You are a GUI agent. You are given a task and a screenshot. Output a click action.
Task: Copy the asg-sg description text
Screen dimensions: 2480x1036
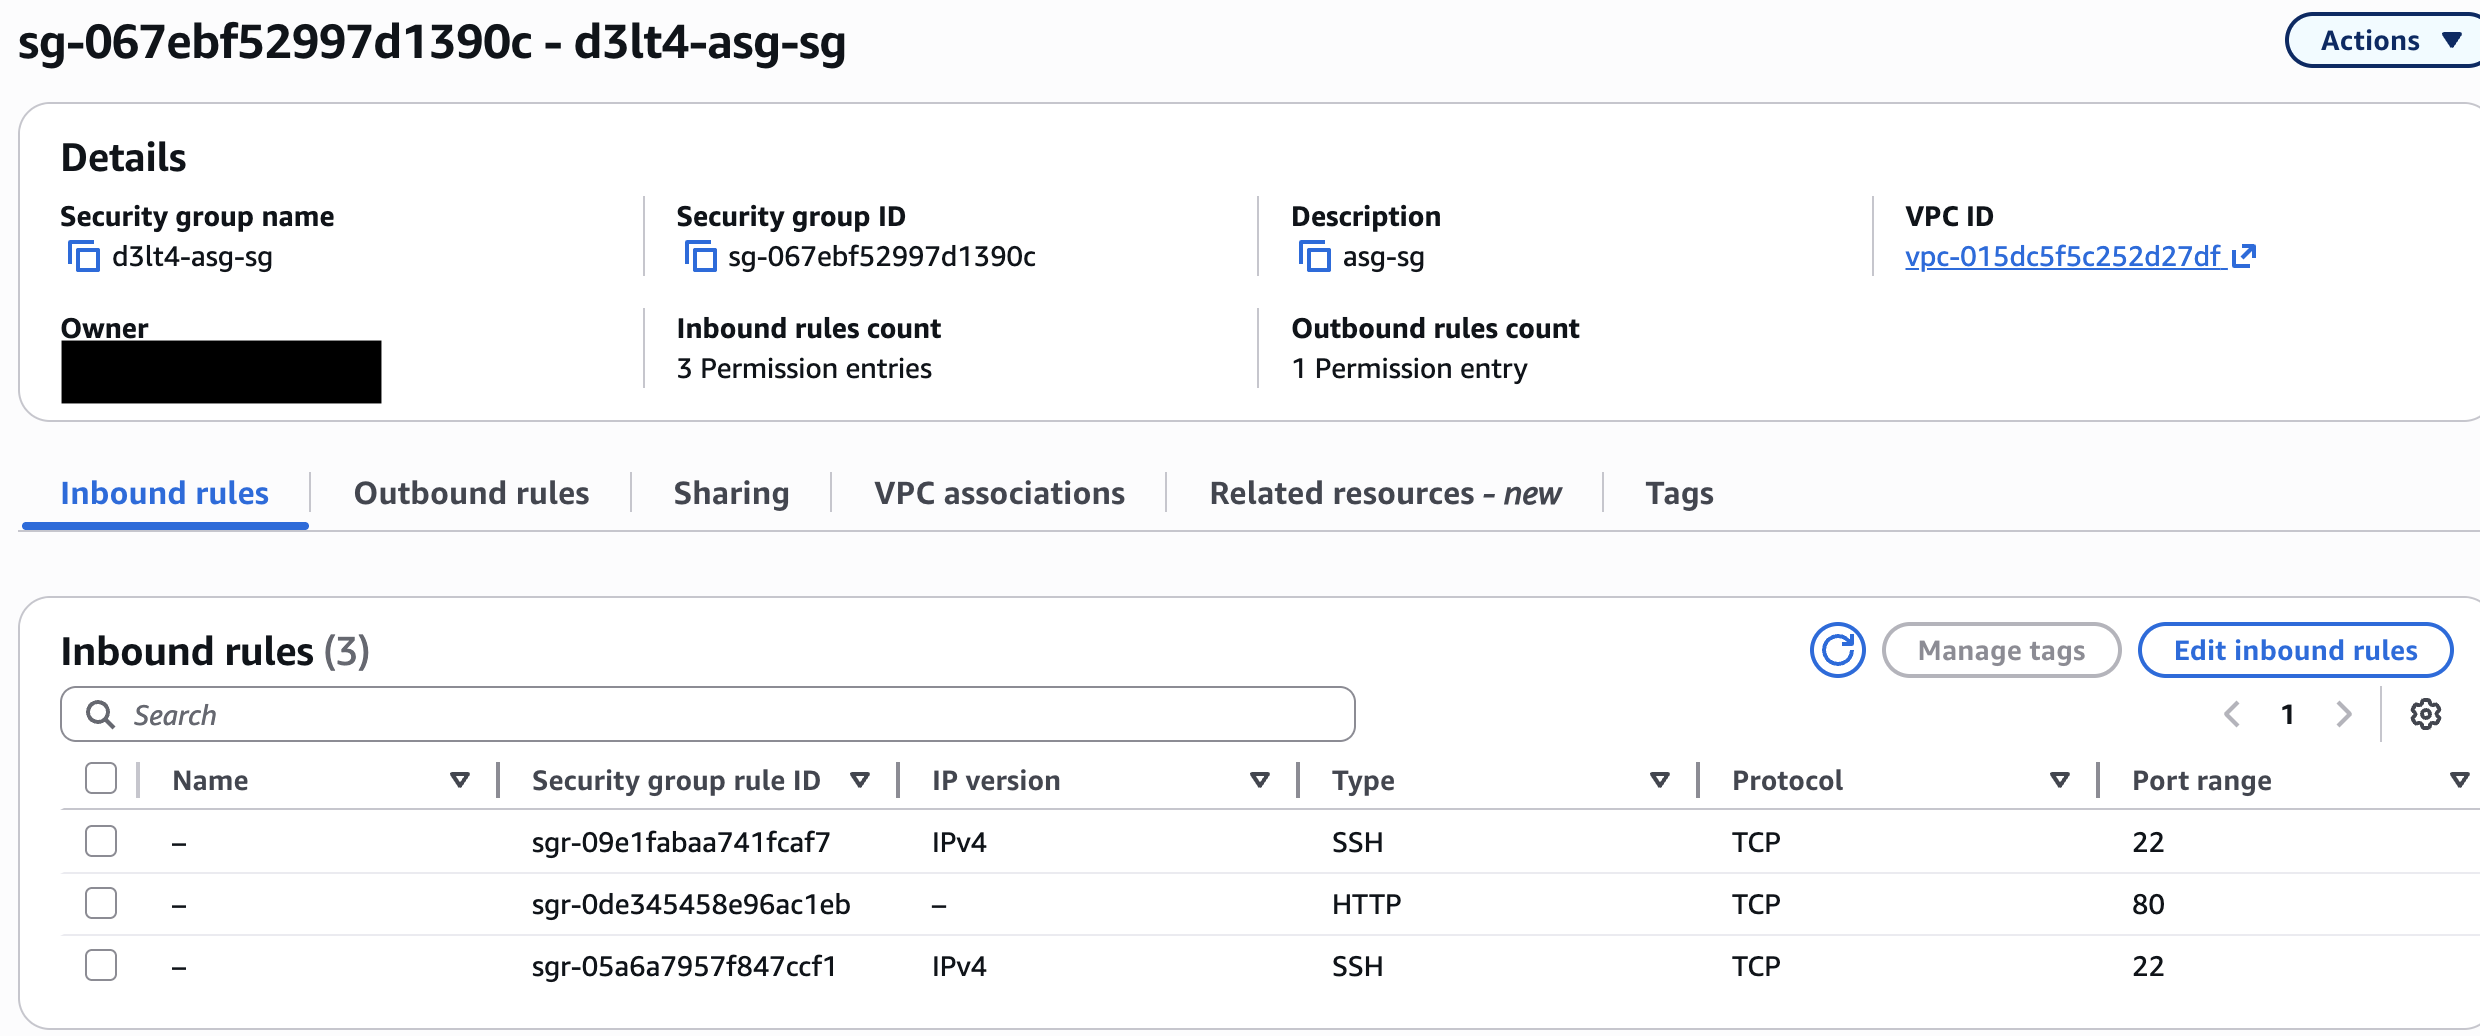tap(1314, 257)
